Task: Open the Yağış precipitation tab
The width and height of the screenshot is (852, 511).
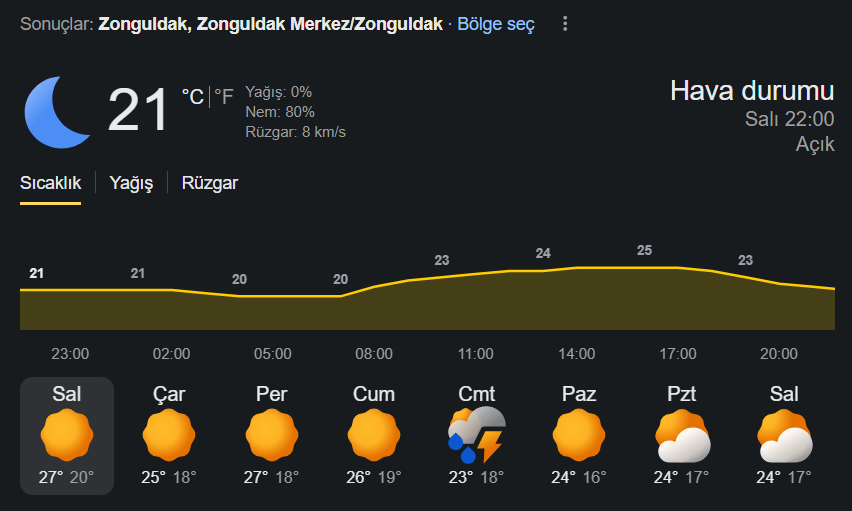Action: 131,183
